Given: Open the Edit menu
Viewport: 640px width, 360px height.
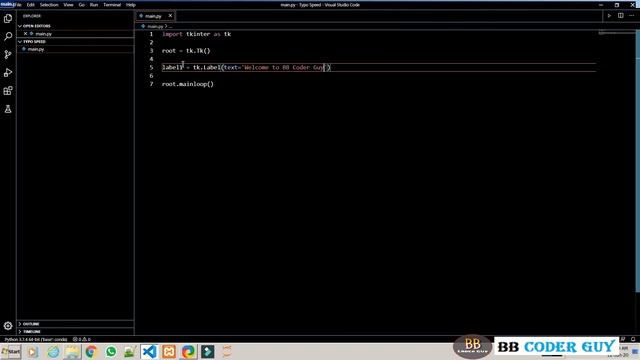Looking at the screenshot, I should click(31, 5).
